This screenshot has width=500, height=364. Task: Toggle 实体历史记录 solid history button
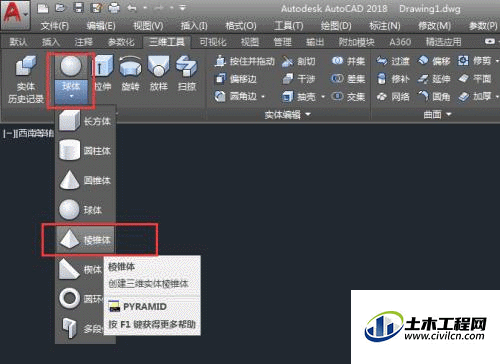click(26, 79)
